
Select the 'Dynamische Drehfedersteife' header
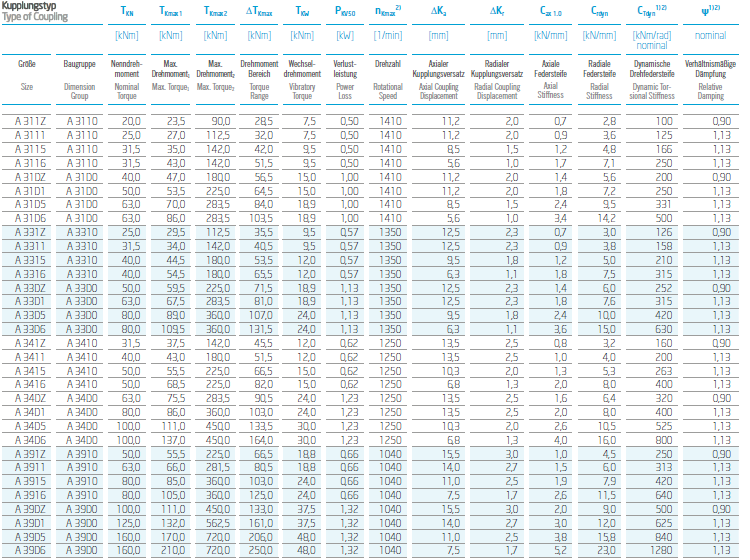pos(651,69)
